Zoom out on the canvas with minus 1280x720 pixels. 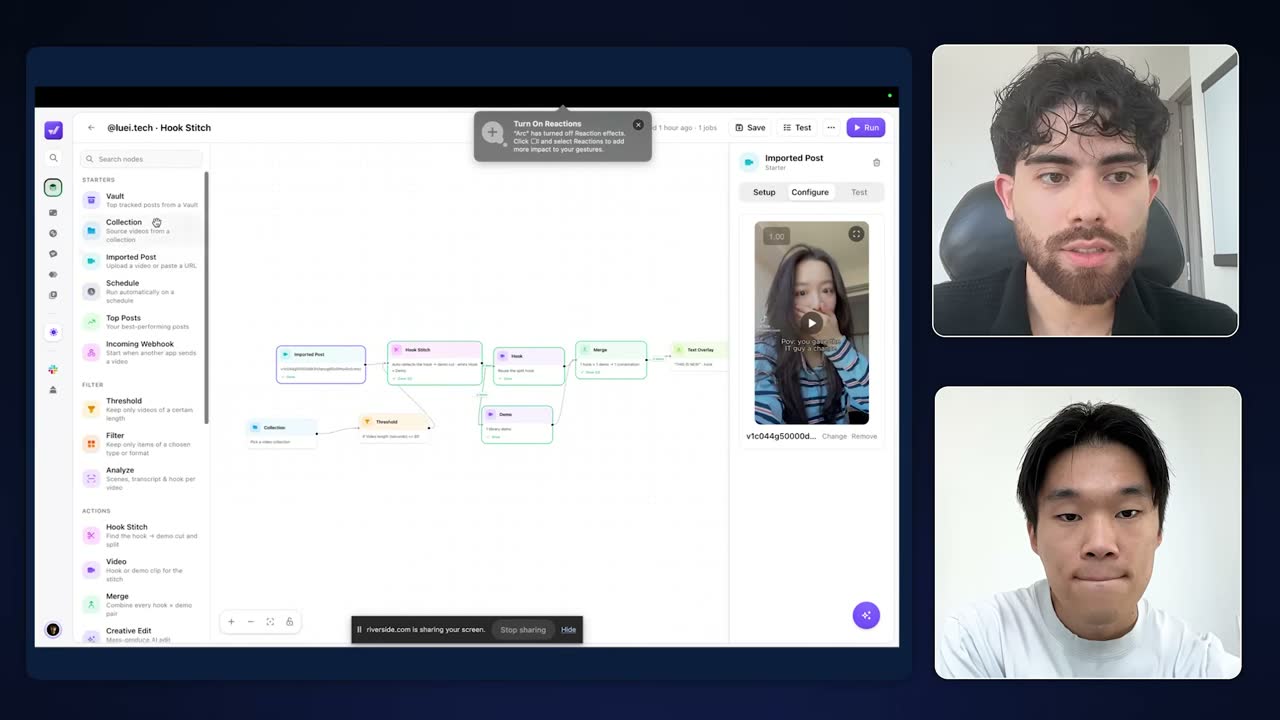(x=251, y=622)
